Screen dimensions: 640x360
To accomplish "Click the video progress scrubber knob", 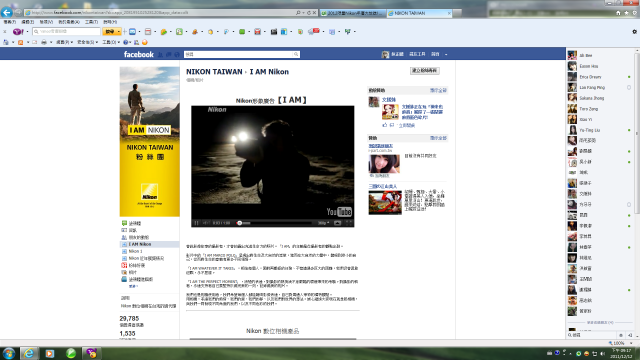I will [240, 223].
